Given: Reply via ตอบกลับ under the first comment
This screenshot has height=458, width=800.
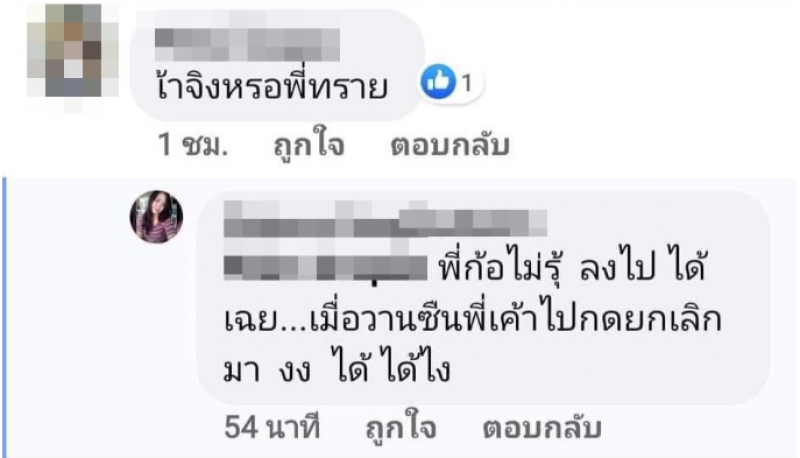Looking at the screenshot, I should pos(450,145).
